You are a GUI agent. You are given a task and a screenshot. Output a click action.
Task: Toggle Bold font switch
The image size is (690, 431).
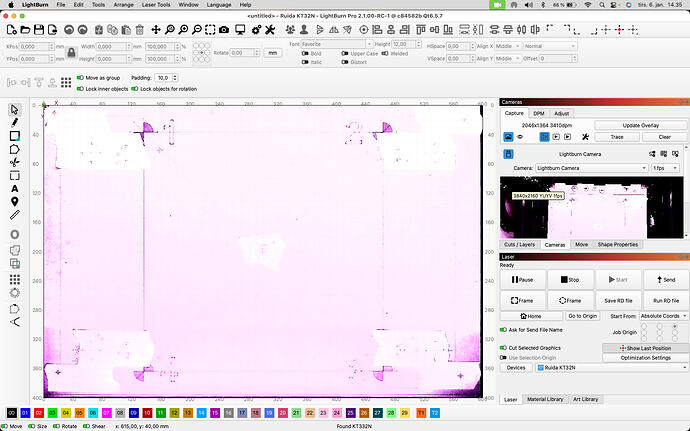click(305, 54)
